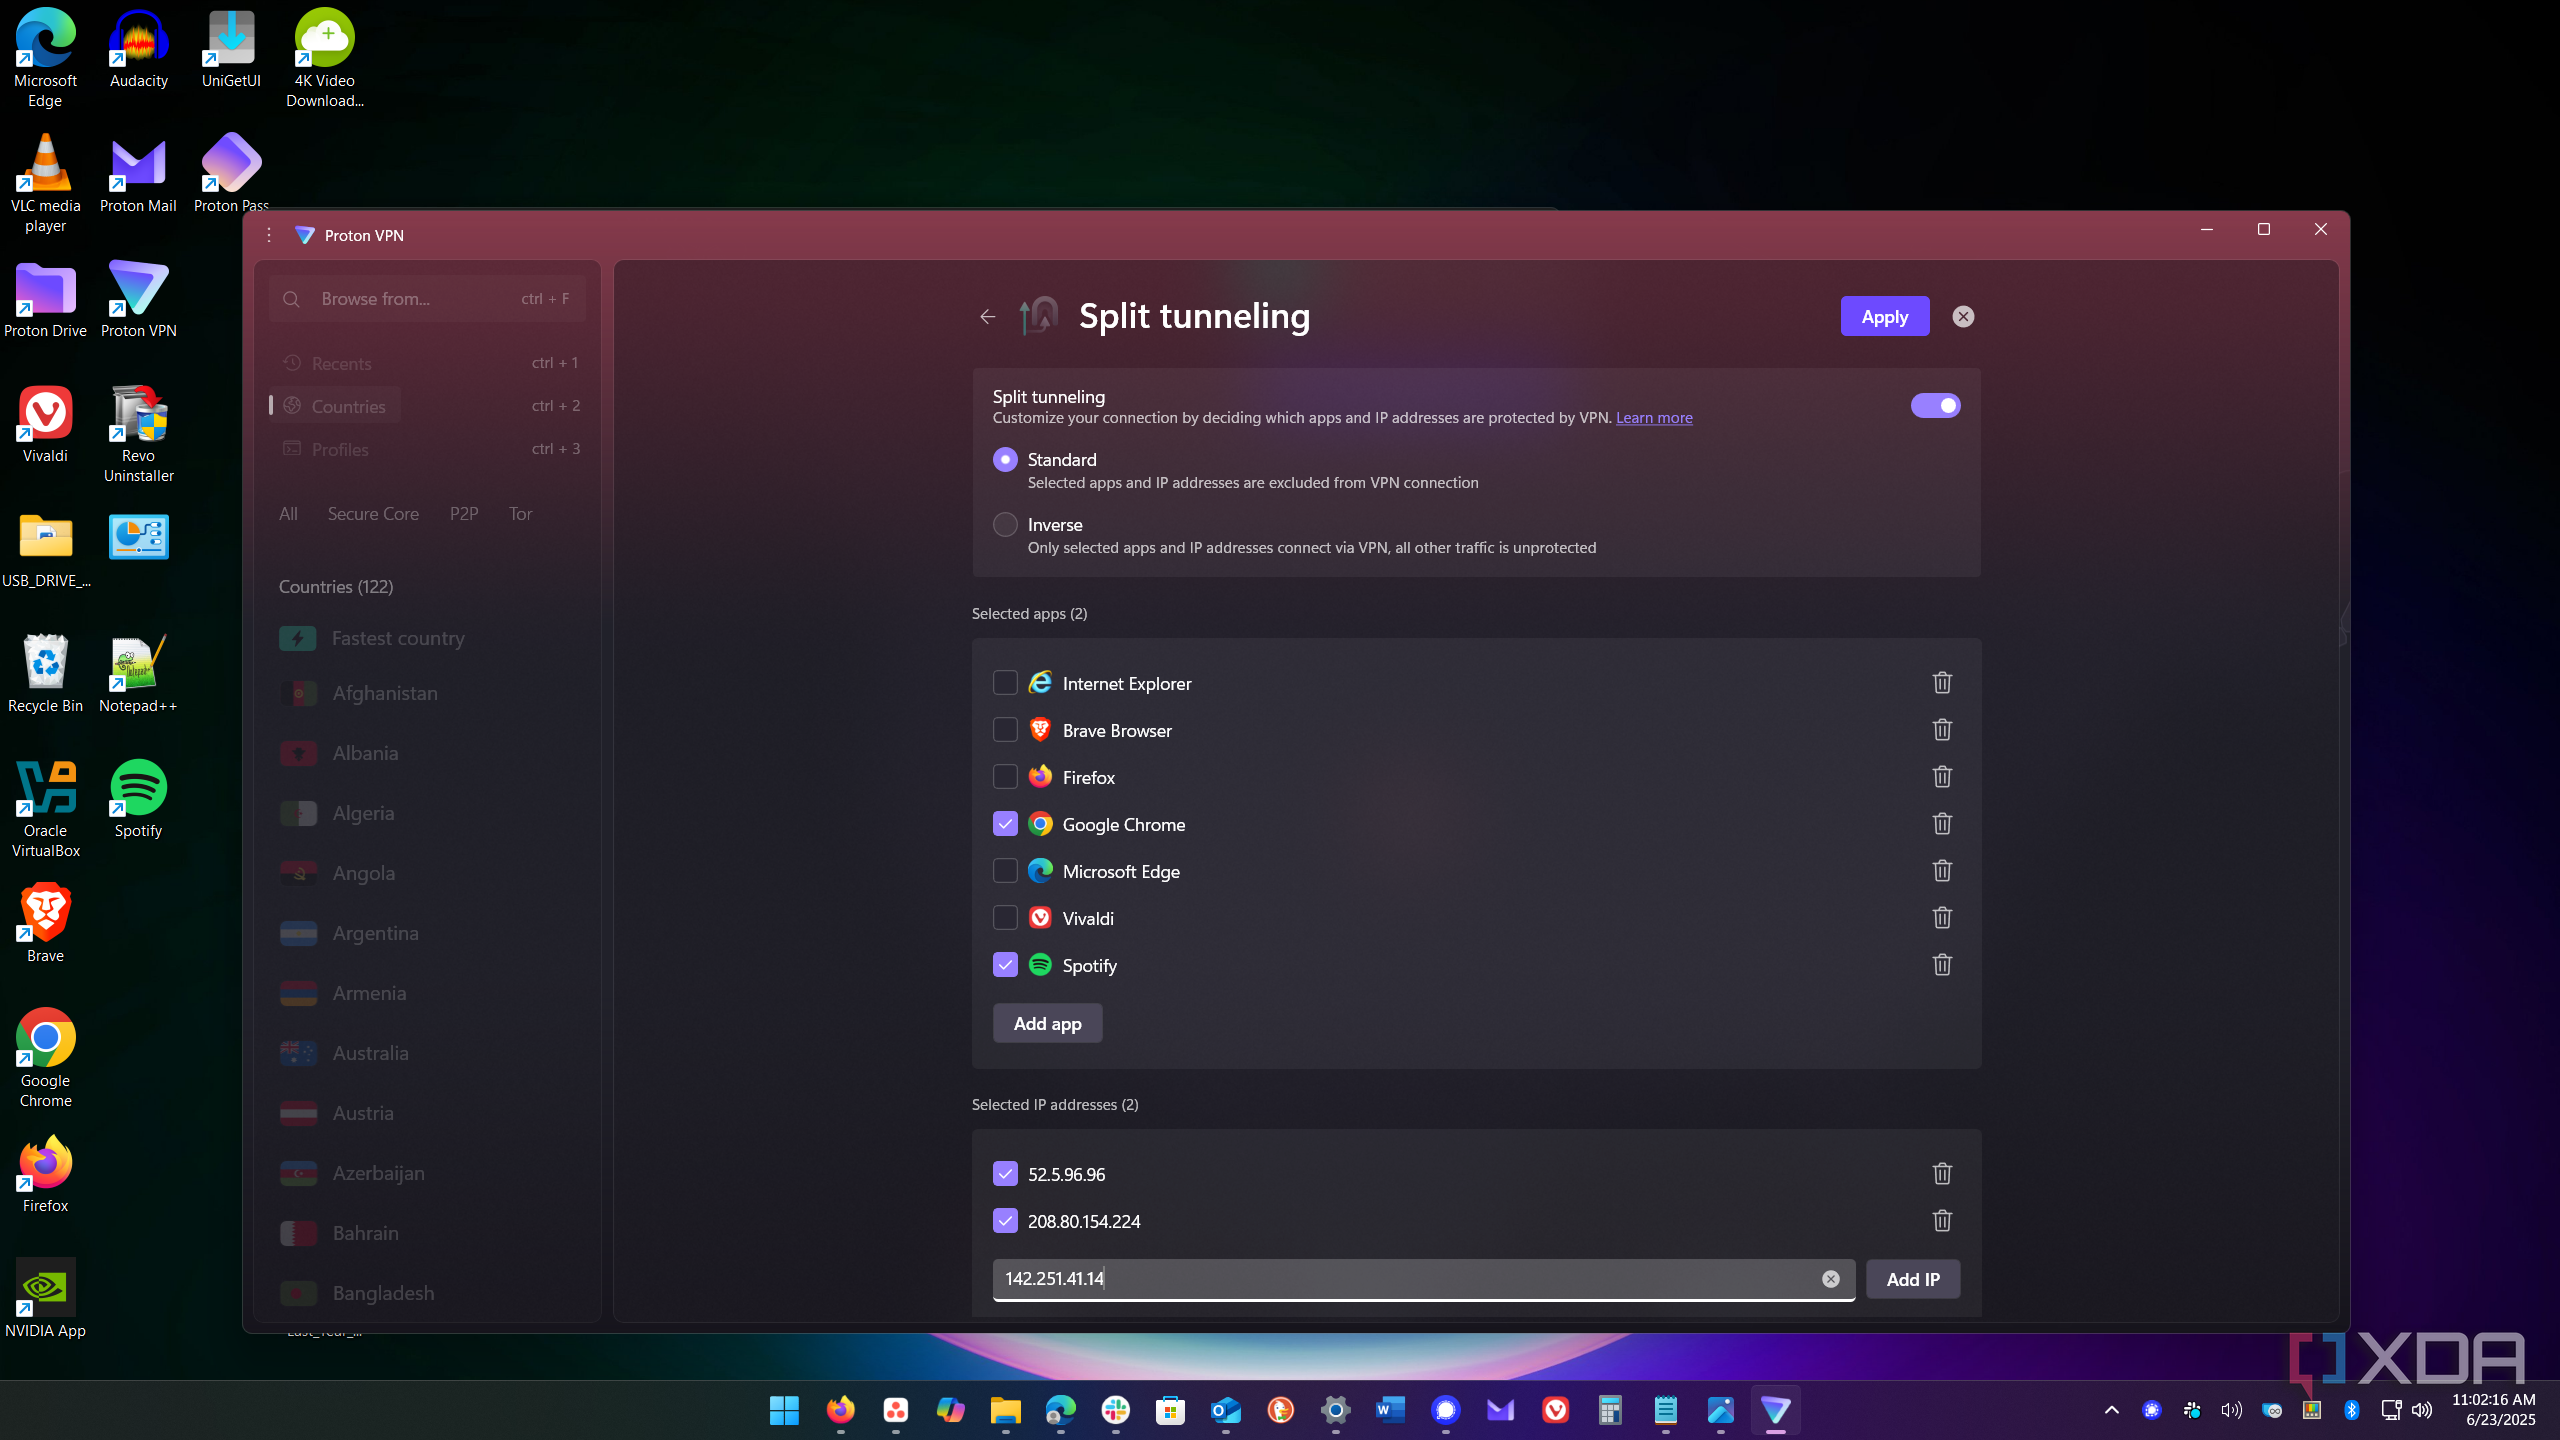Select the Spotify desktop icon

pyautogui.click(x=138, y=801)
